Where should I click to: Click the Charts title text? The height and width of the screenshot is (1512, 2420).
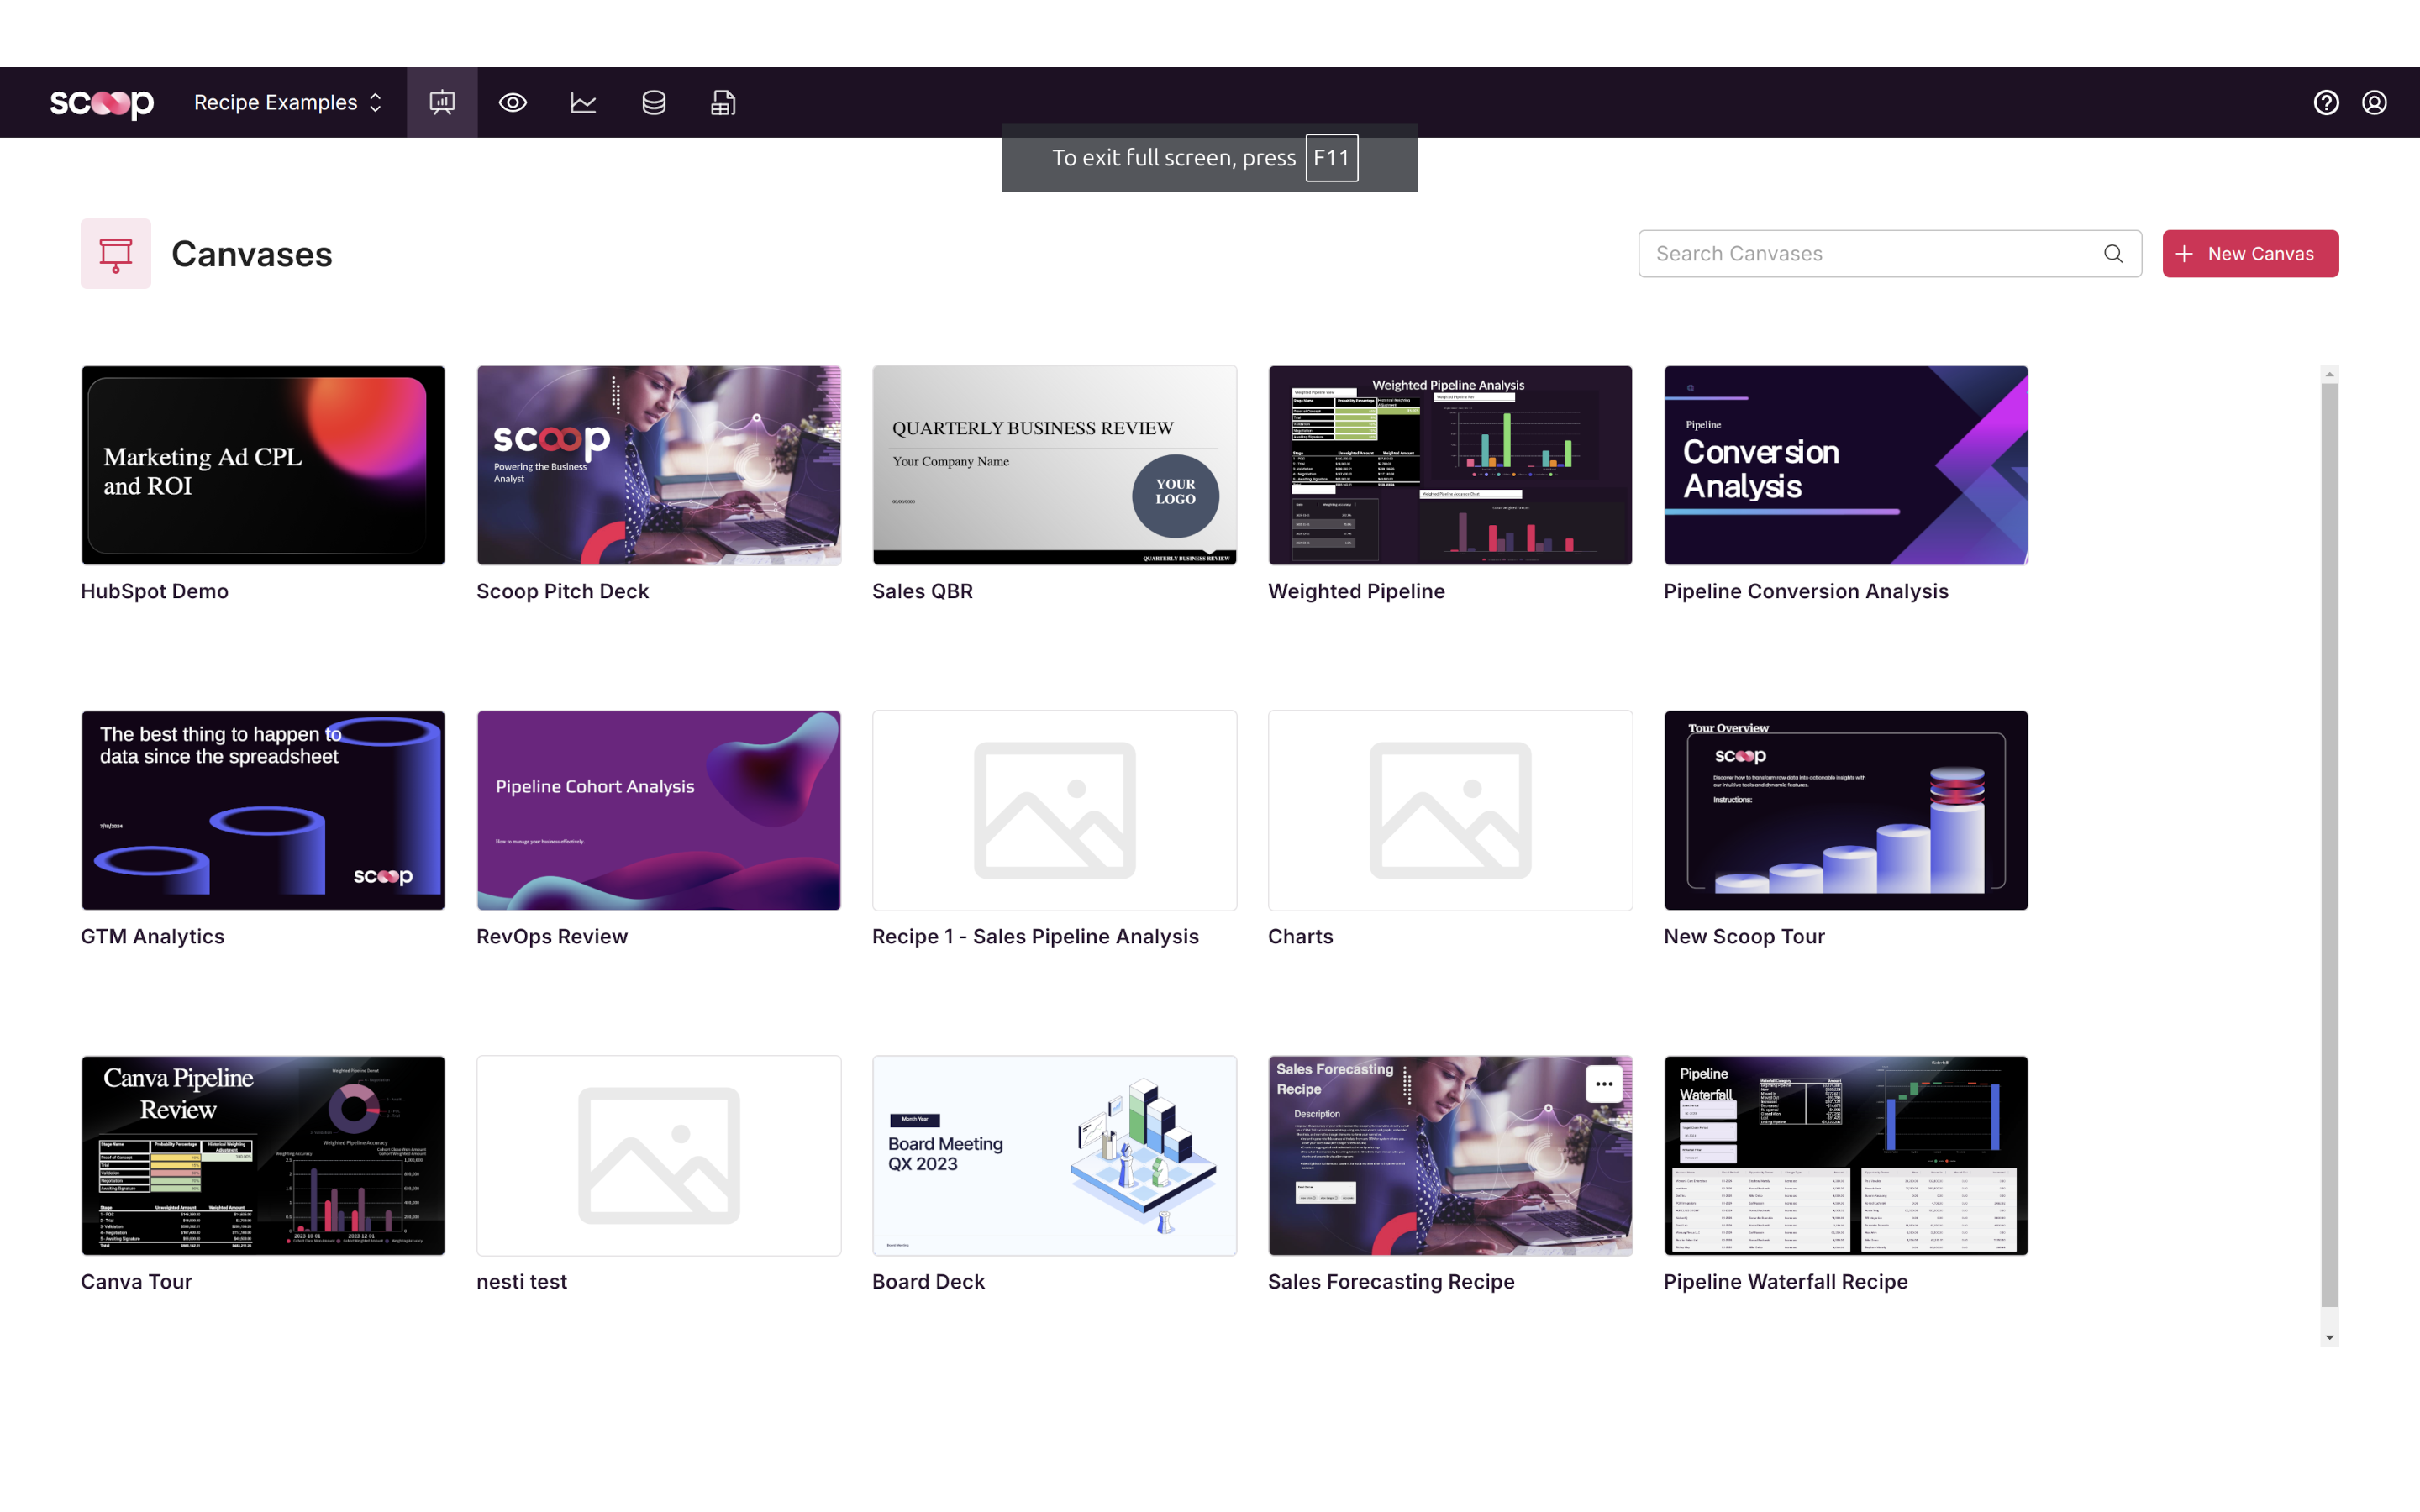click(x=1300, y=936)
